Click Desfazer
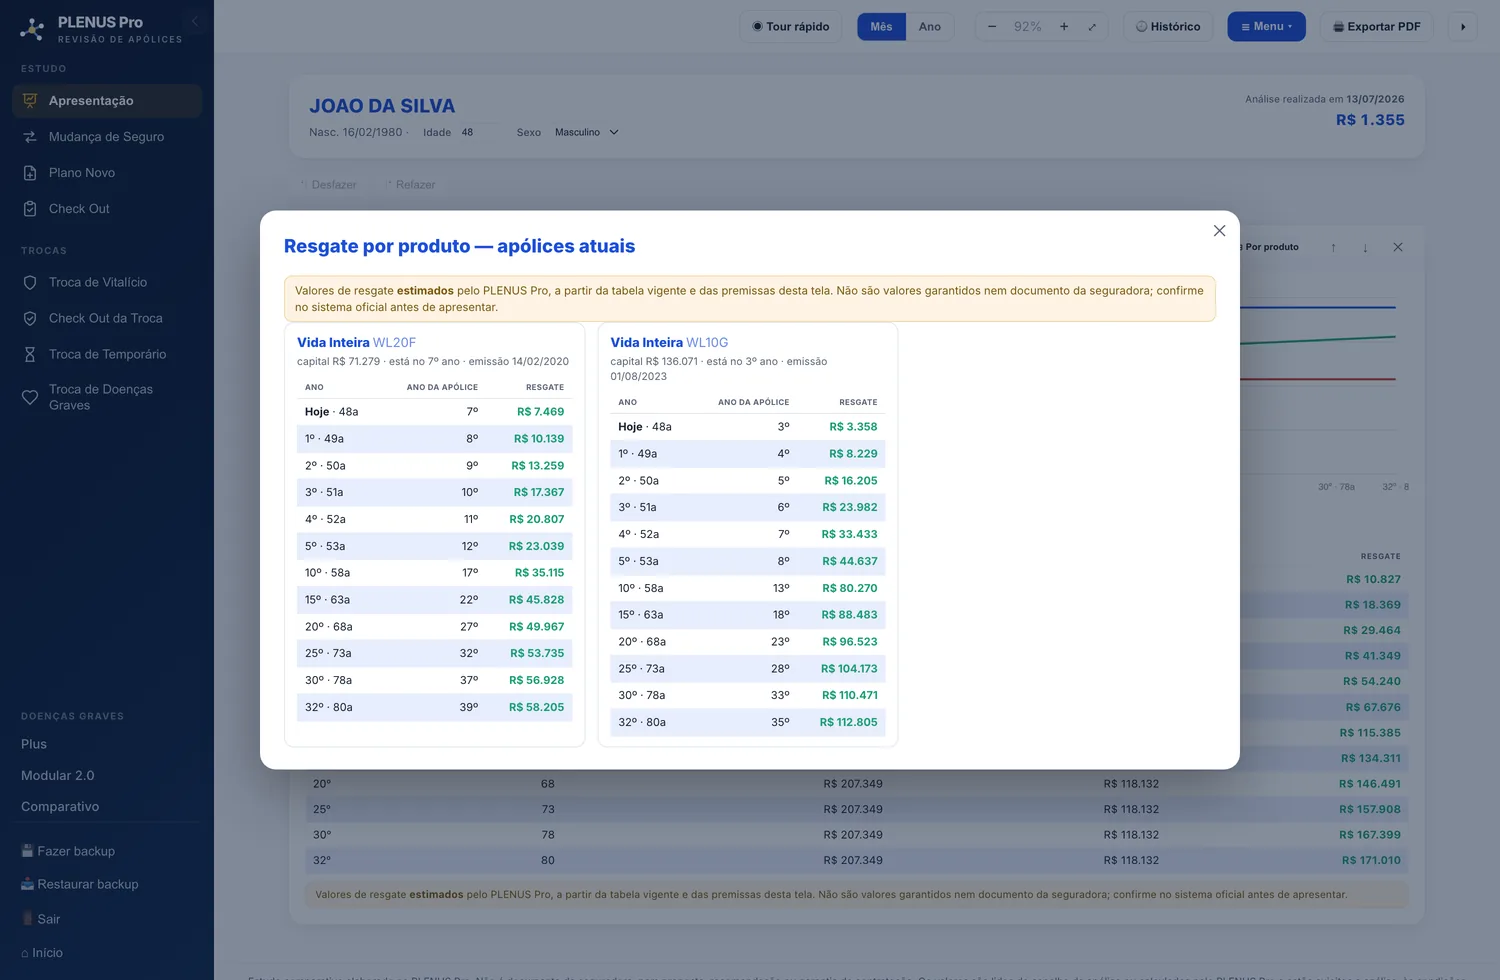Viewport: 1500px width, 980px height. pos(329,185)
